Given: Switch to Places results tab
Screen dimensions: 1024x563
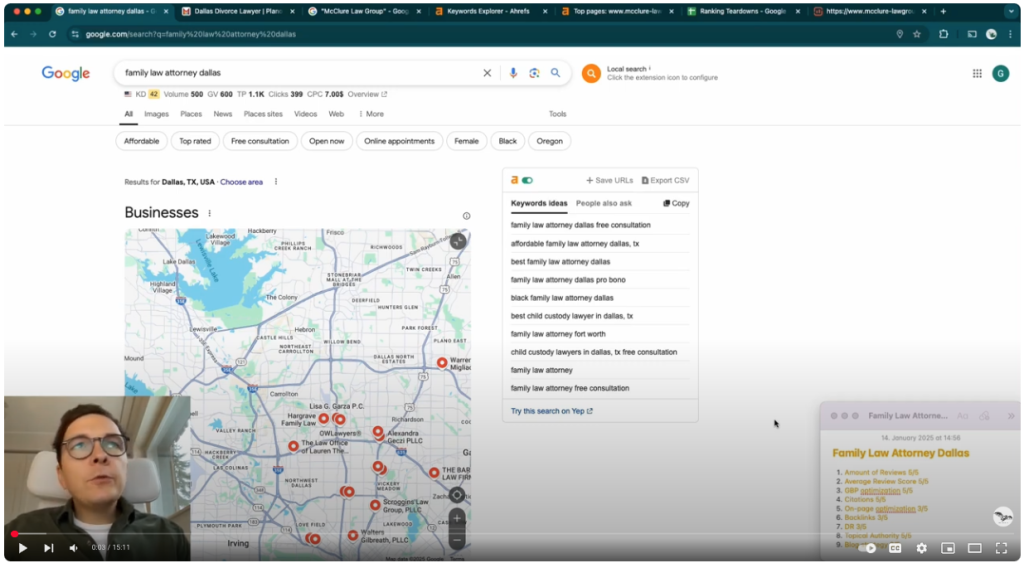Looking at the screenshot, I should tap(191, 114).
